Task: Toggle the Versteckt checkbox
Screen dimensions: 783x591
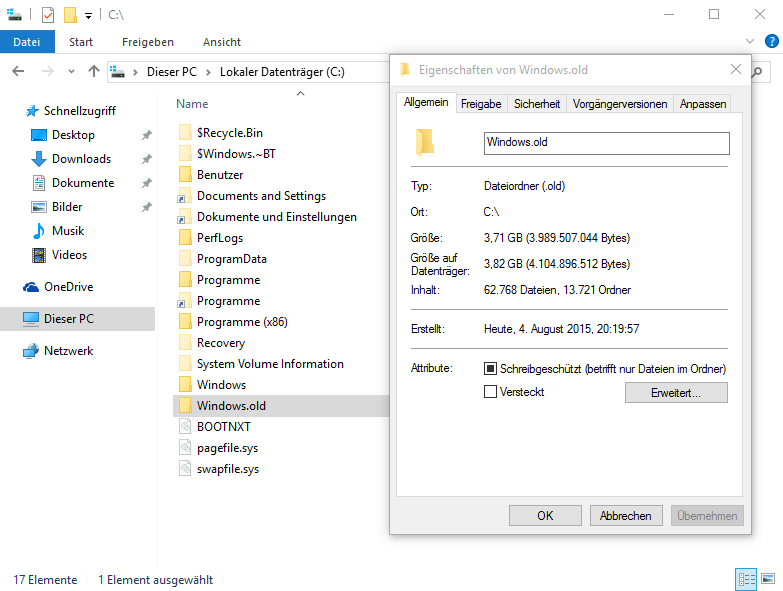Action: pyautogui.click(x=490, y=392)
